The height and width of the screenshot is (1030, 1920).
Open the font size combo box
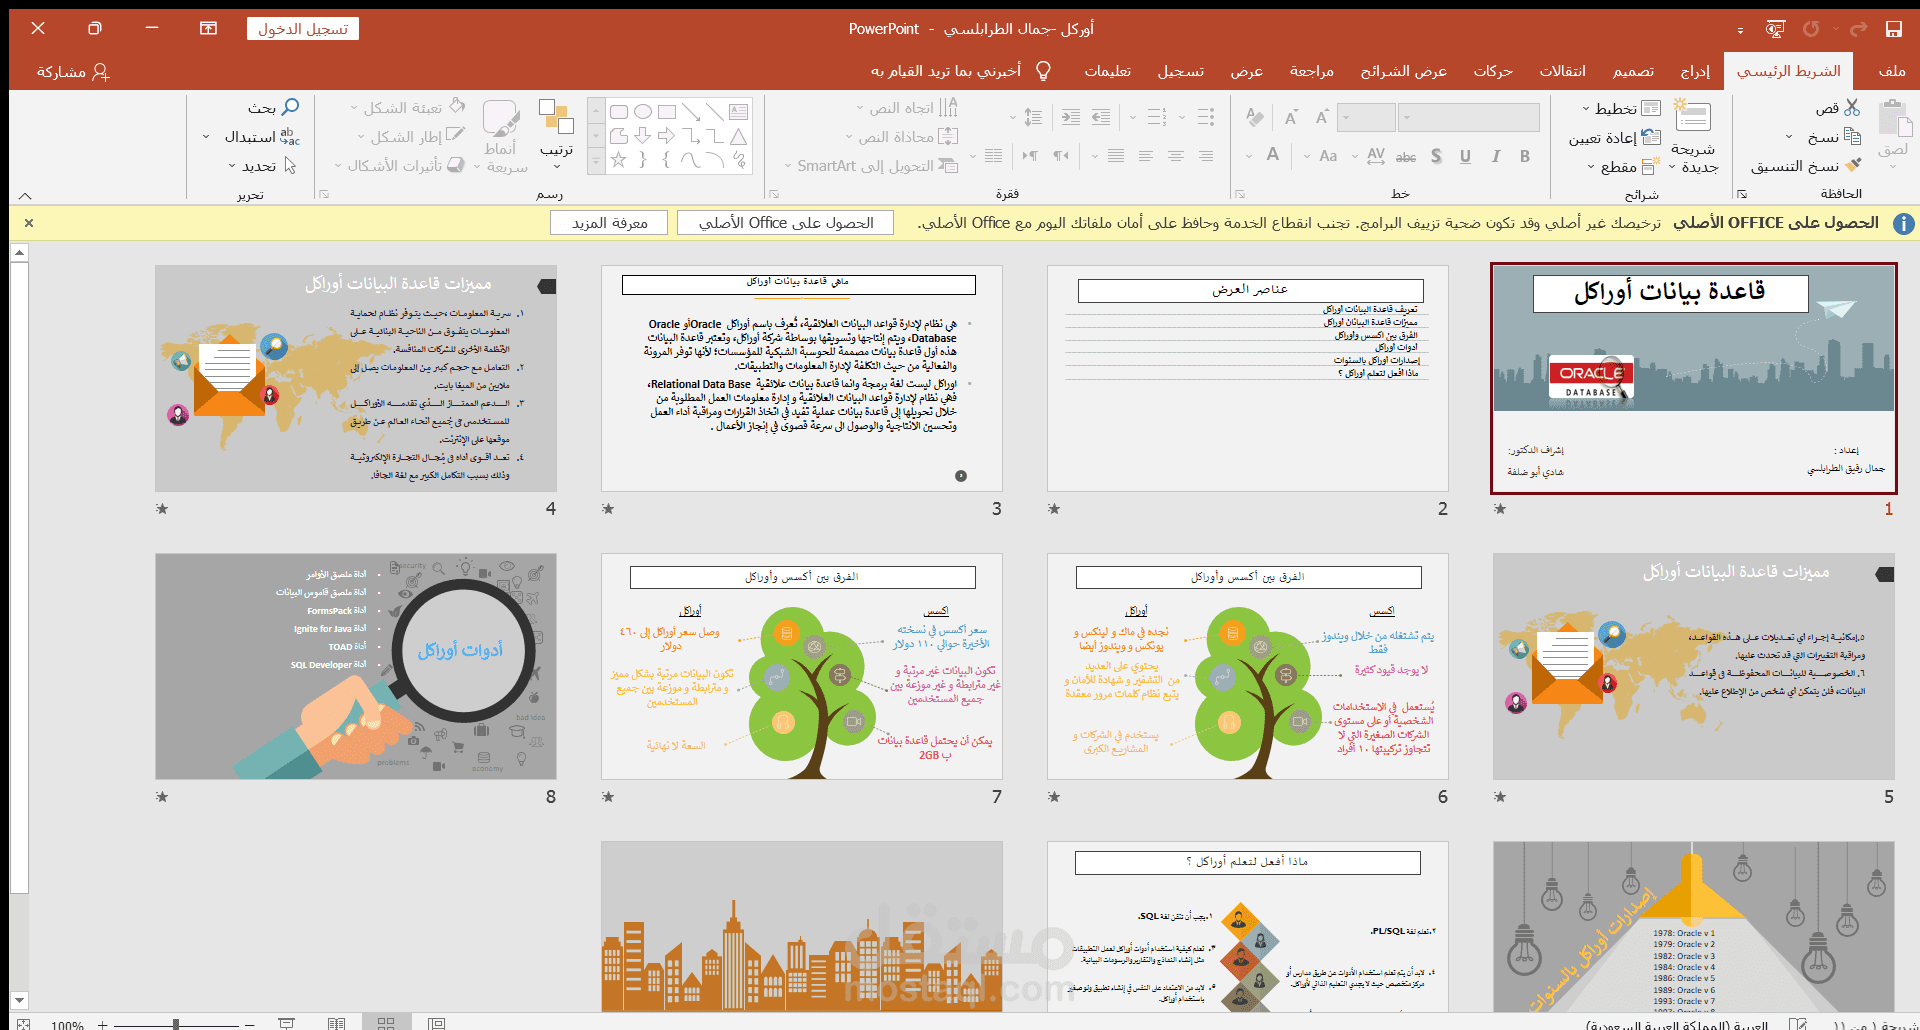(1365, 117)
